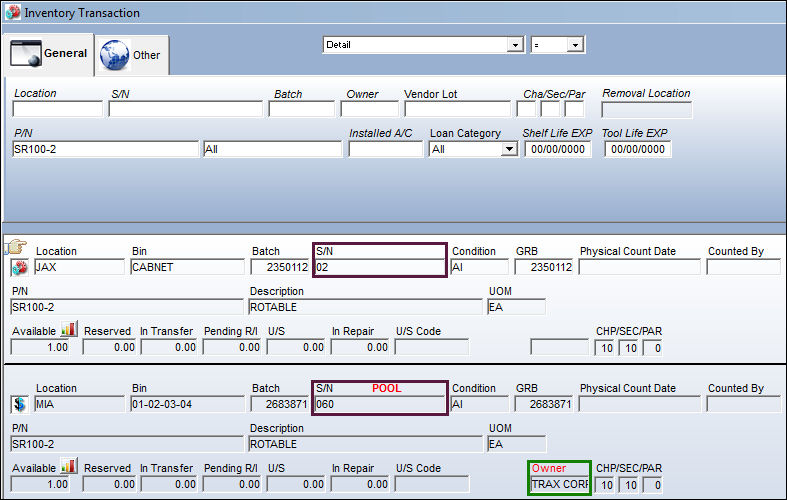The width and height of the screenshot is (787, 500).
Task: Click the pointing hand icon beside JAX record
Action: coord(16,246)
